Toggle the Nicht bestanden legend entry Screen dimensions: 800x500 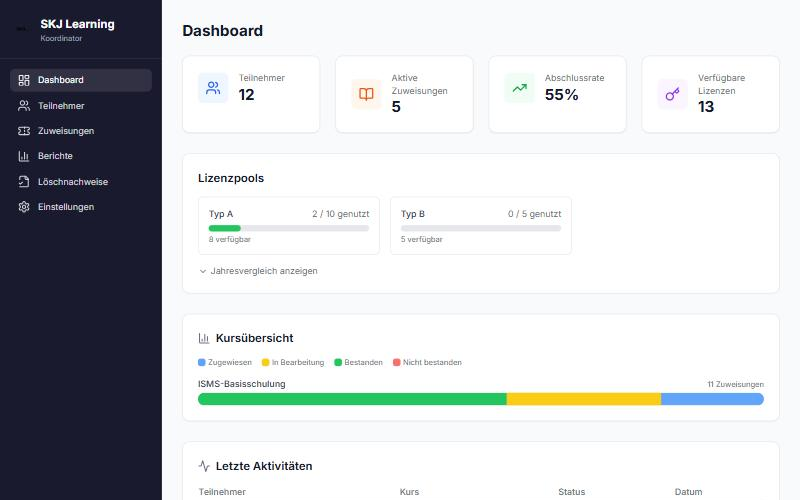click(x=427, y=362)
